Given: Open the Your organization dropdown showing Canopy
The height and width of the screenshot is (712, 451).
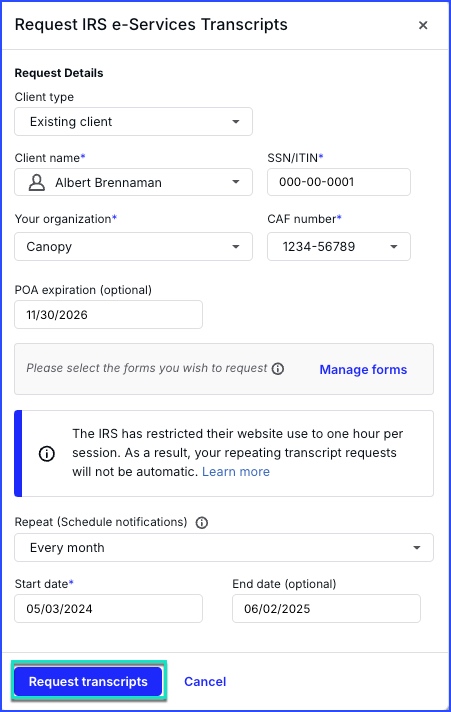Looking at the screenshot, I should pos(134,247).
